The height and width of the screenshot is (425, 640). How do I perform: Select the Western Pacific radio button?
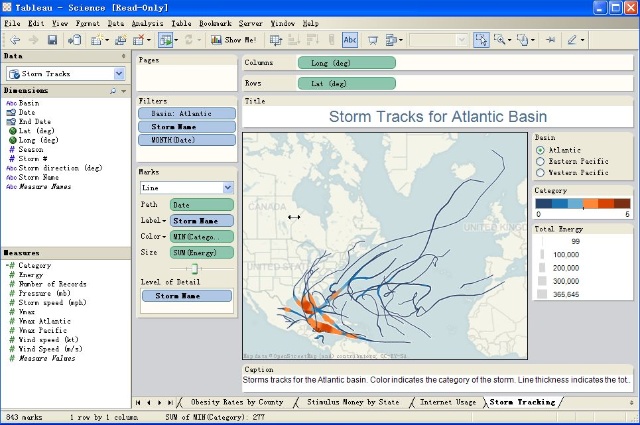pyautogui.click(x=540, y=173)
